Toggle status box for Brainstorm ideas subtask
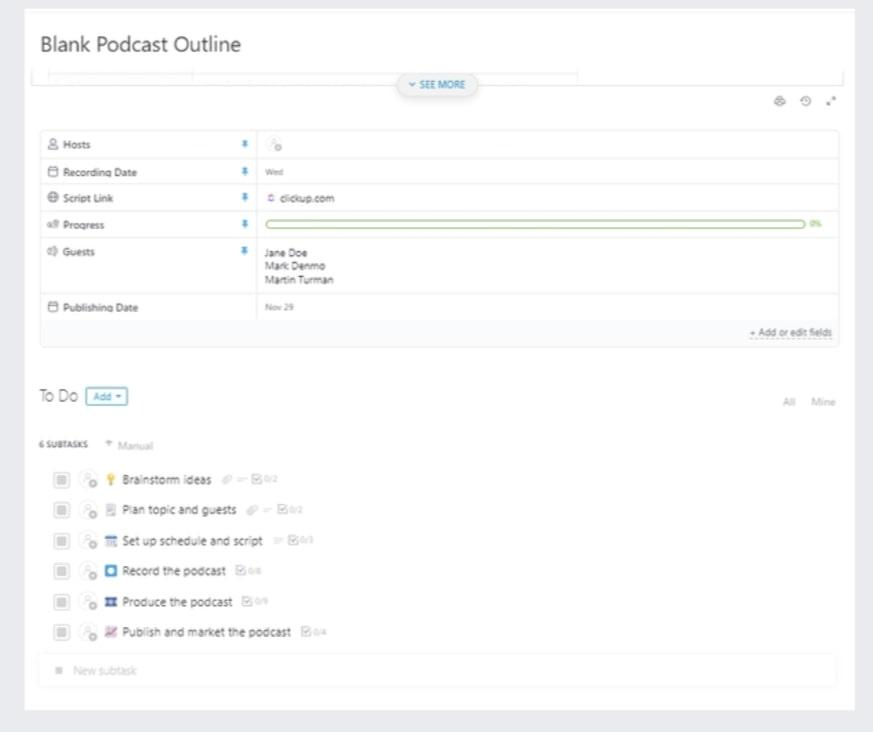The width and height of the screenshot is (873, 732). (x=61, y=480)
